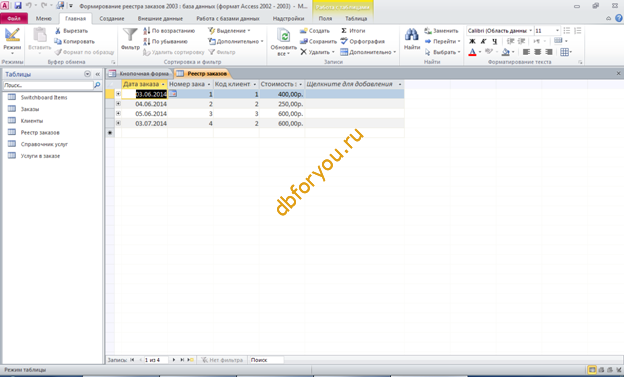Open the navigation pane Таблицы menu arrow
This screenshot has height=377, width=624.
point(88,74)
